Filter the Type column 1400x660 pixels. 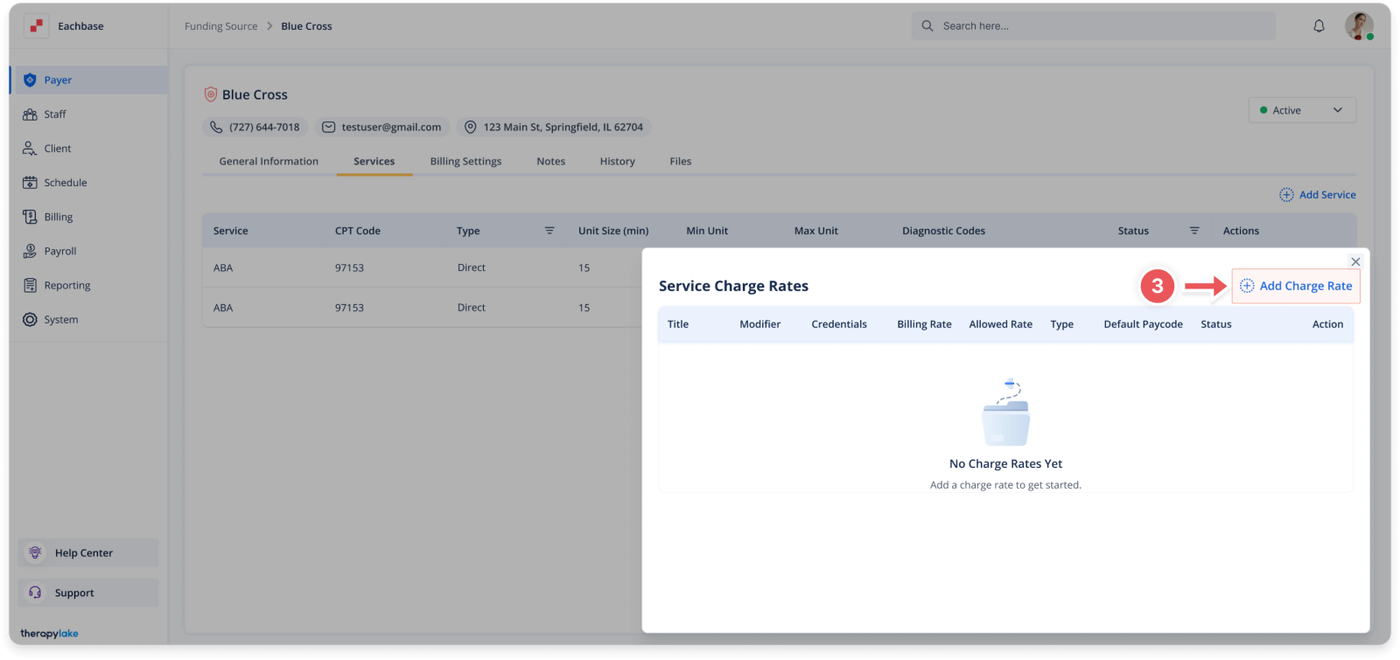(549, 231)
